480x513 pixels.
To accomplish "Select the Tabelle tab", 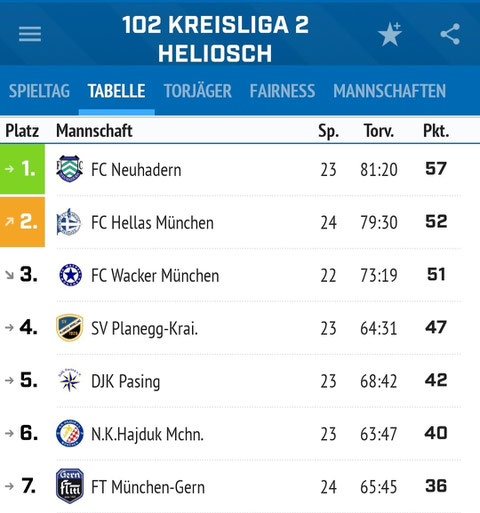I will tap(116, 91).
